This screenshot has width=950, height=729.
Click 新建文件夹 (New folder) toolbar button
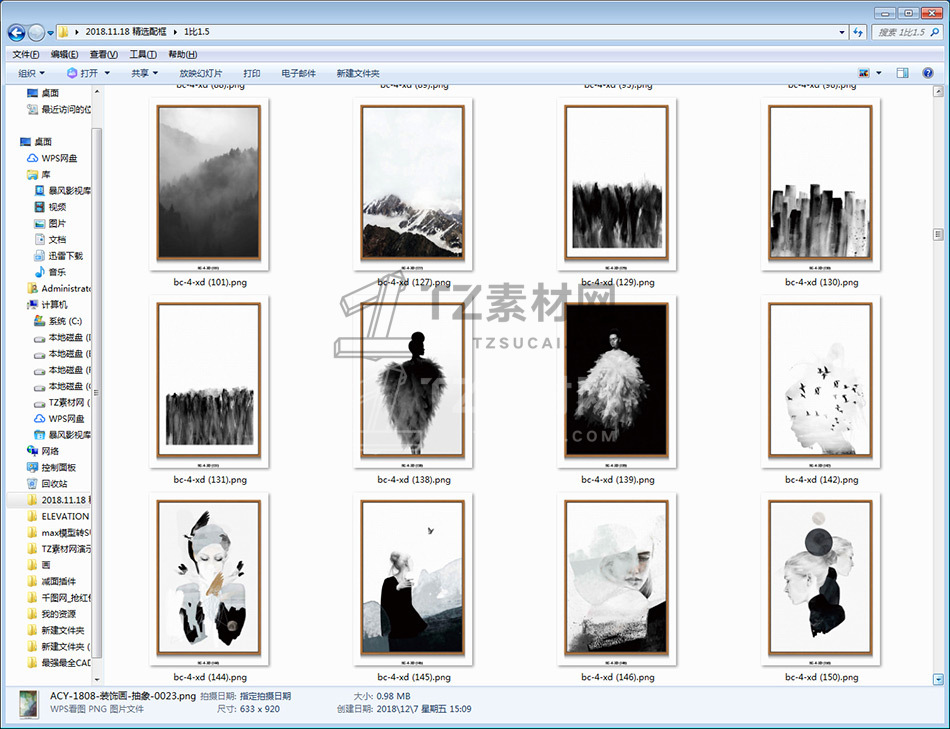coord(358,73)
